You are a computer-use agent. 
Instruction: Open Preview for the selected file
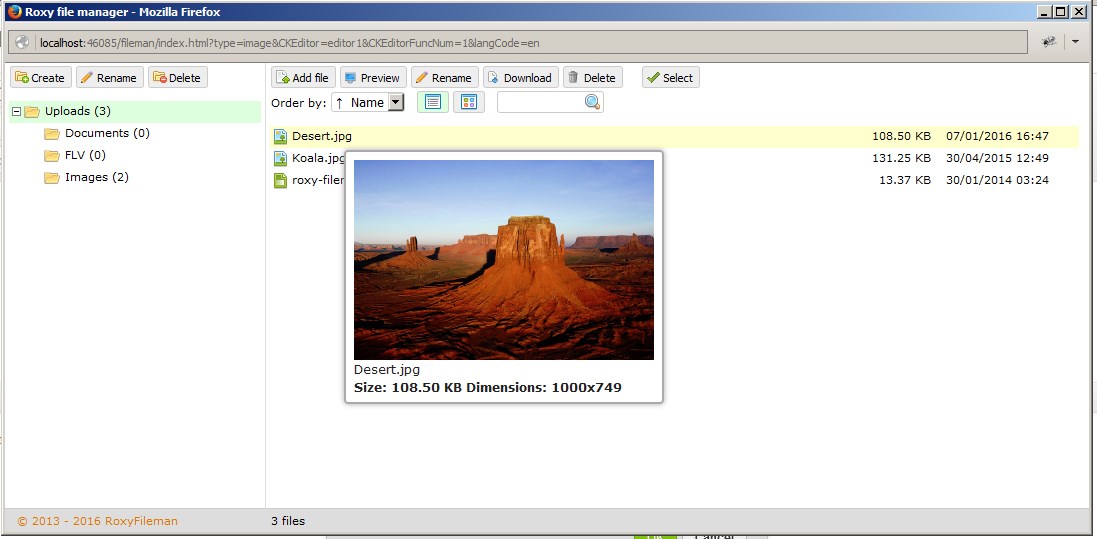click(373, 78)
